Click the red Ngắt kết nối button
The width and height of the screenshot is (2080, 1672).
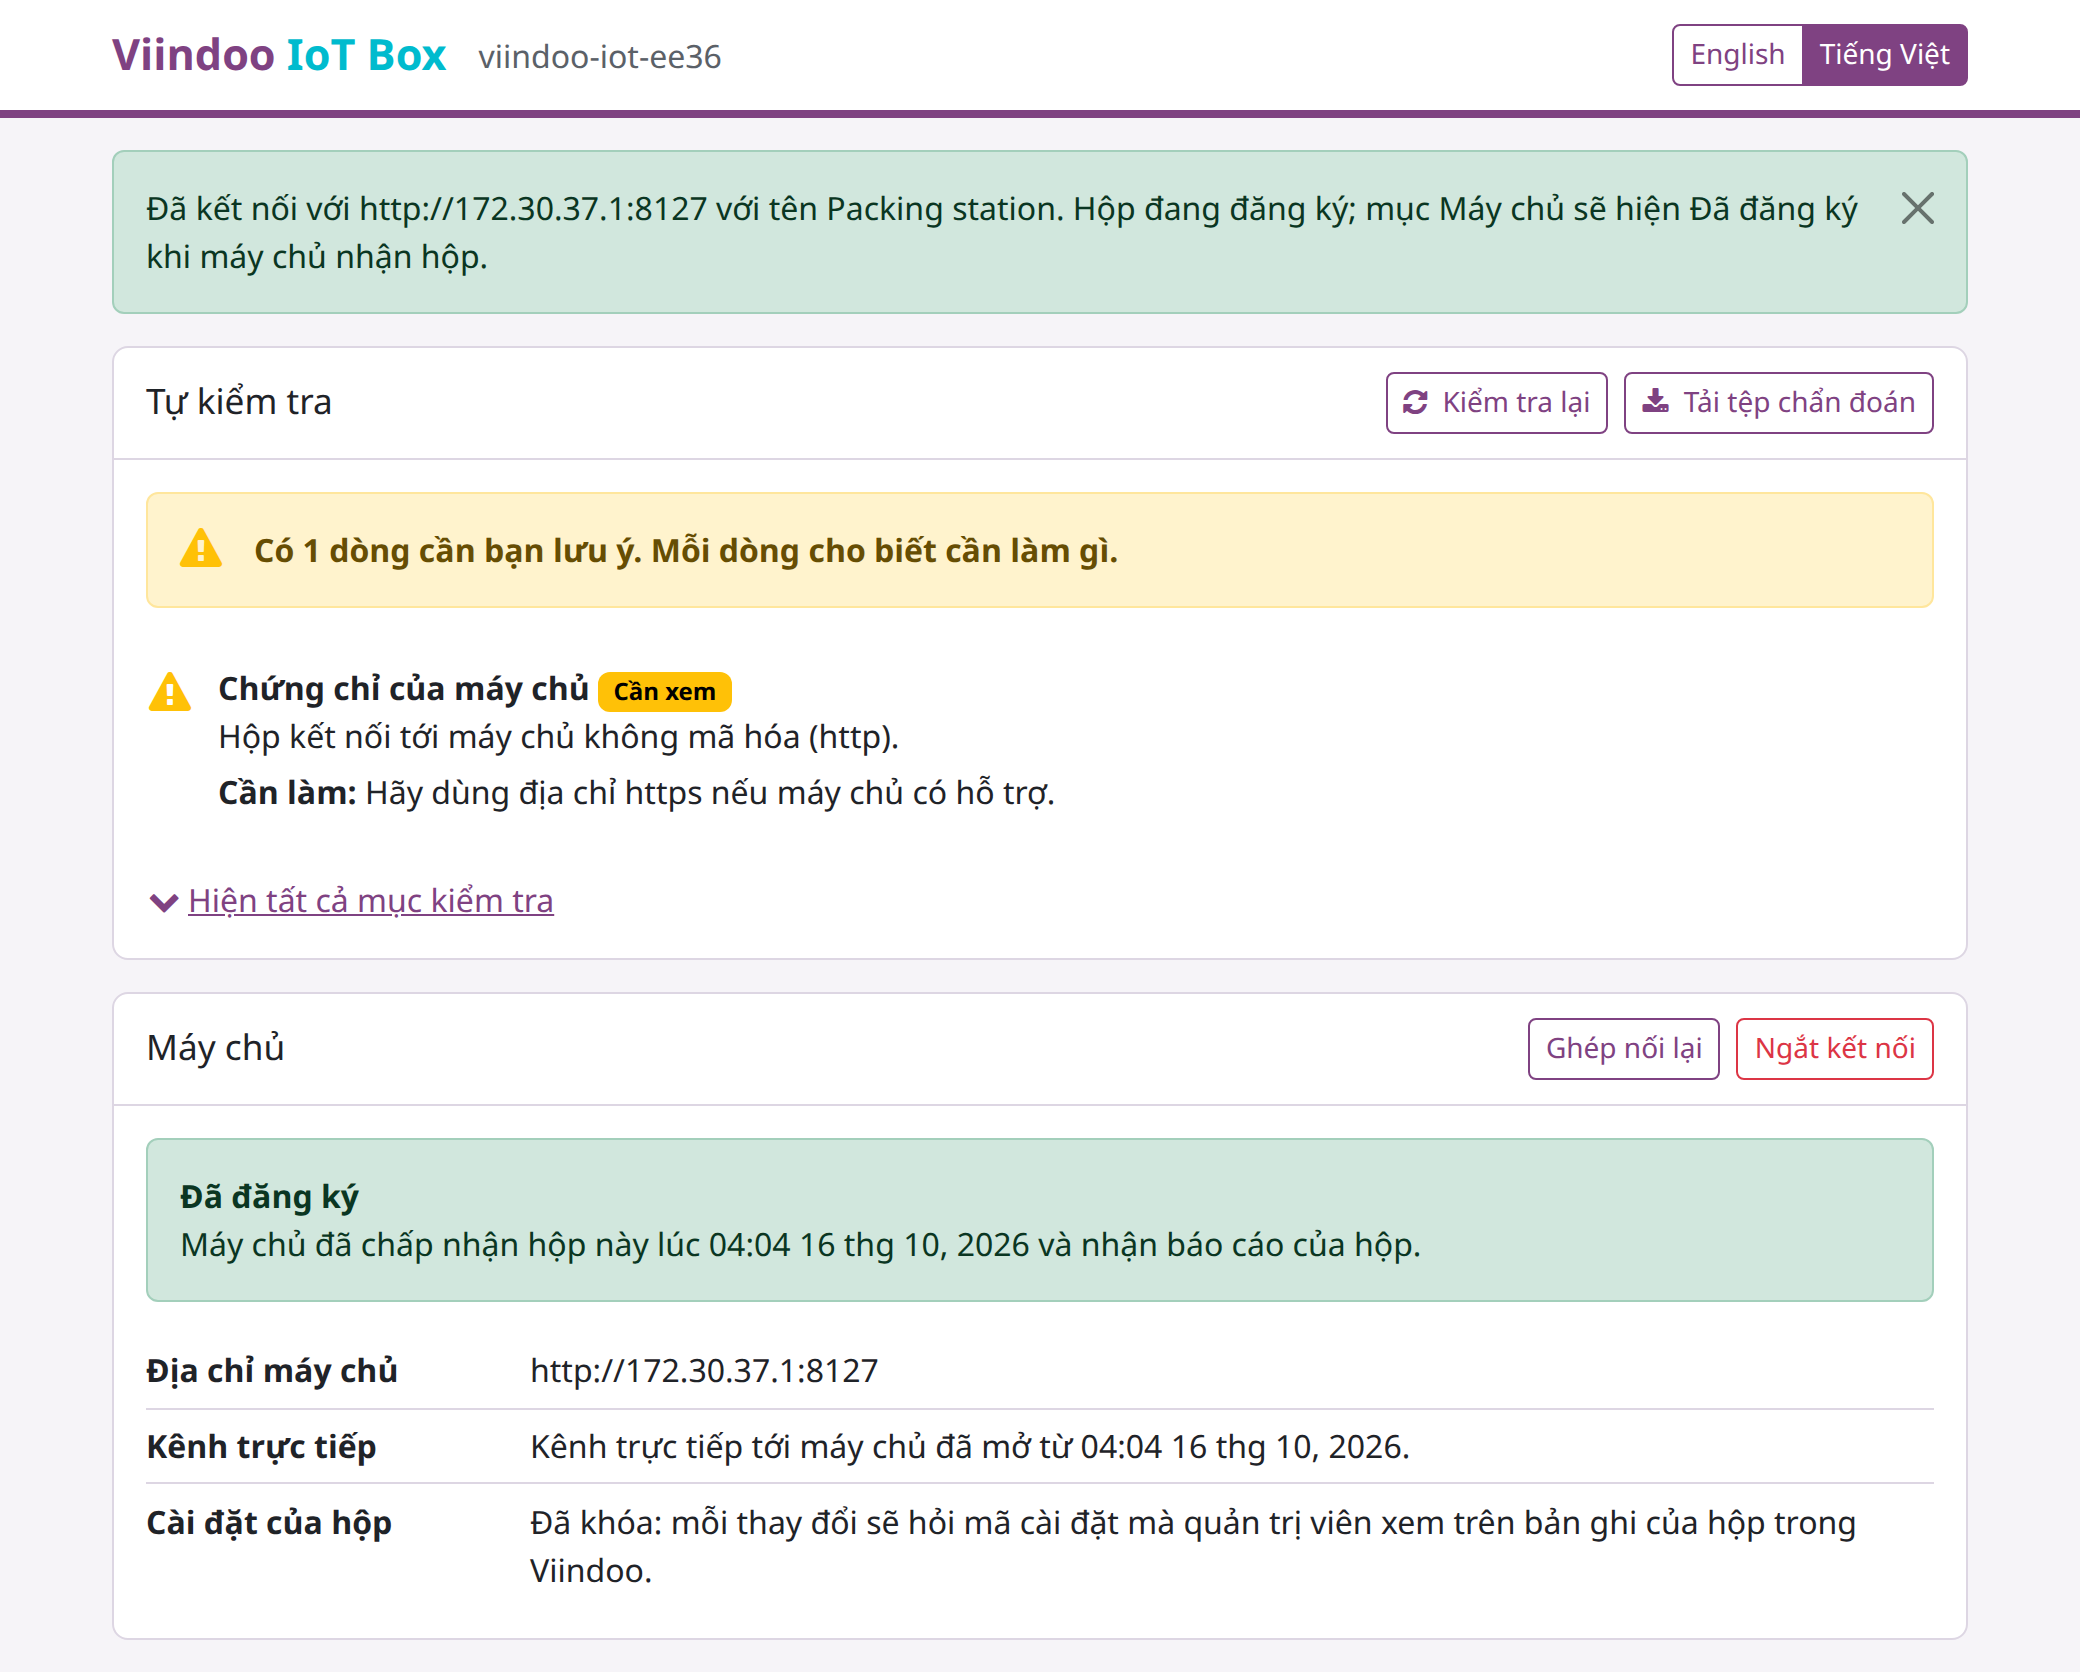point(1834,1049)
